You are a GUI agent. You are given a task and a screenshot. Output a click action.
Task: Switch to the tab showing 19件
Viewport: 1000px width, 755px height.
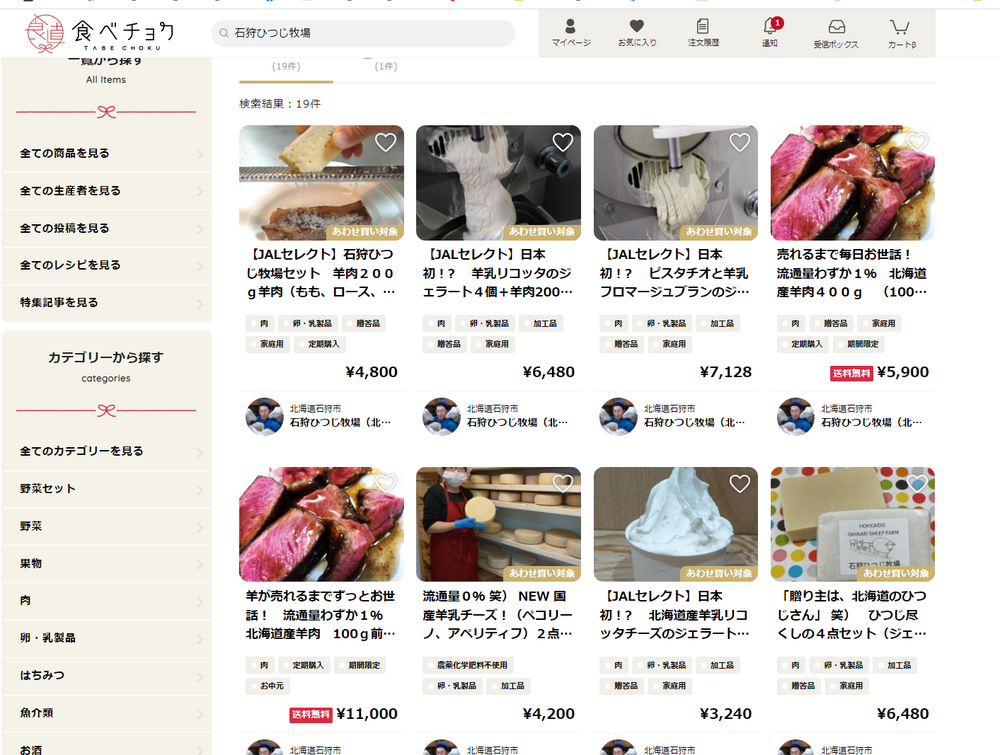(x=286, y=67)
